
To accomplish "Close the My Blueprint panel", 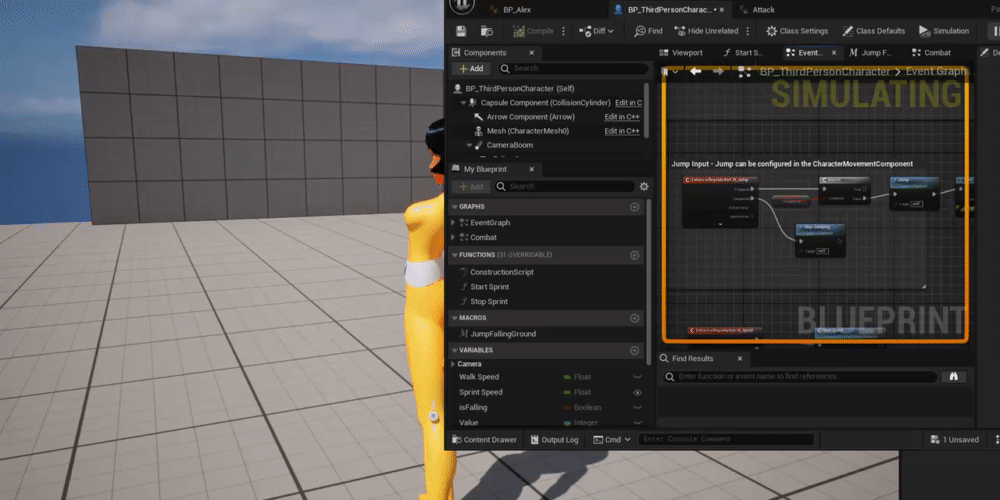I will point(531,169).
